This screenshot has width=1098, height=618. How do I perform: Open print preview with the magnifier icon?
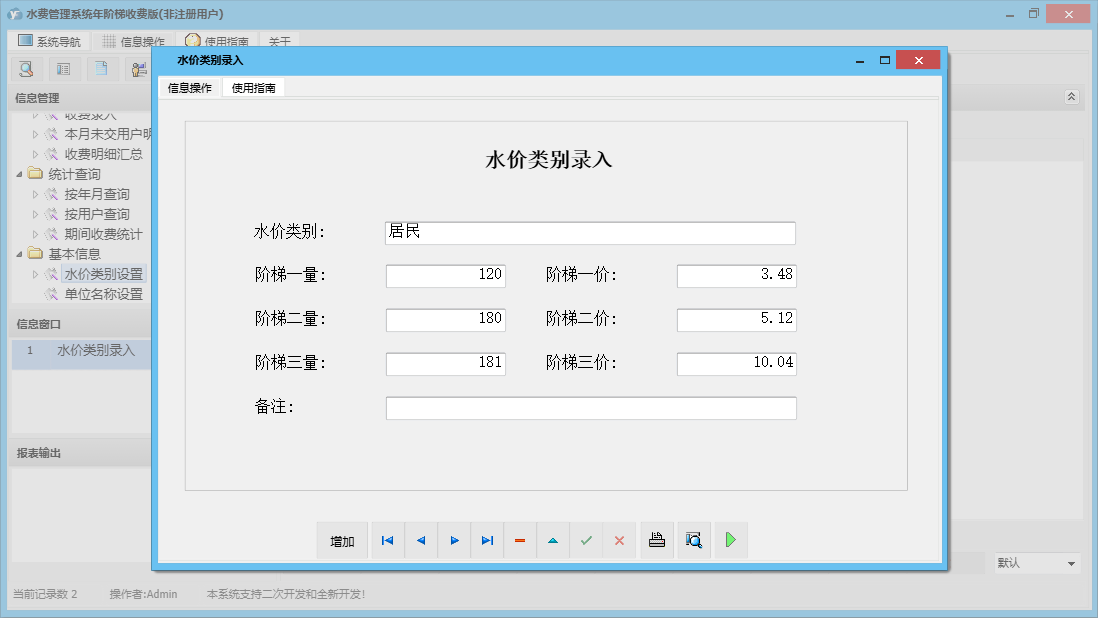pyautogui.click(x=694, y=541)
